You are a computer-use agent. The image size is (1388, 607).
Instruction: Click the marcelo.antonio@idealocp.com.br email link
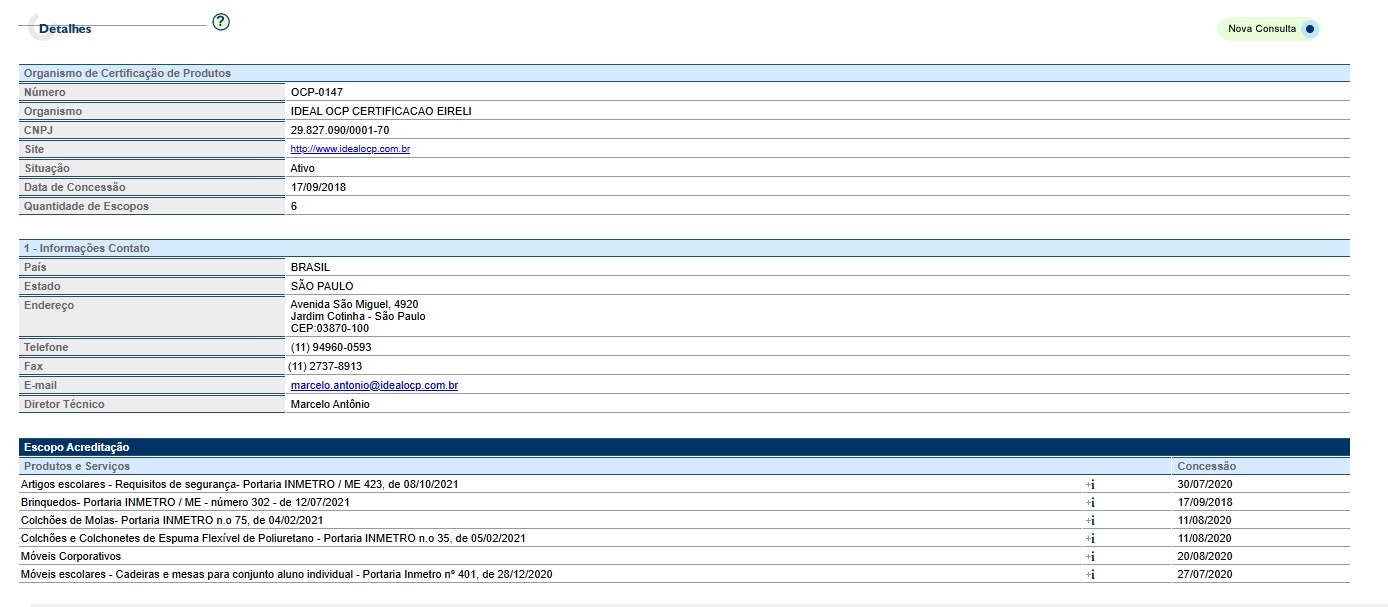(x=374, y=385)
